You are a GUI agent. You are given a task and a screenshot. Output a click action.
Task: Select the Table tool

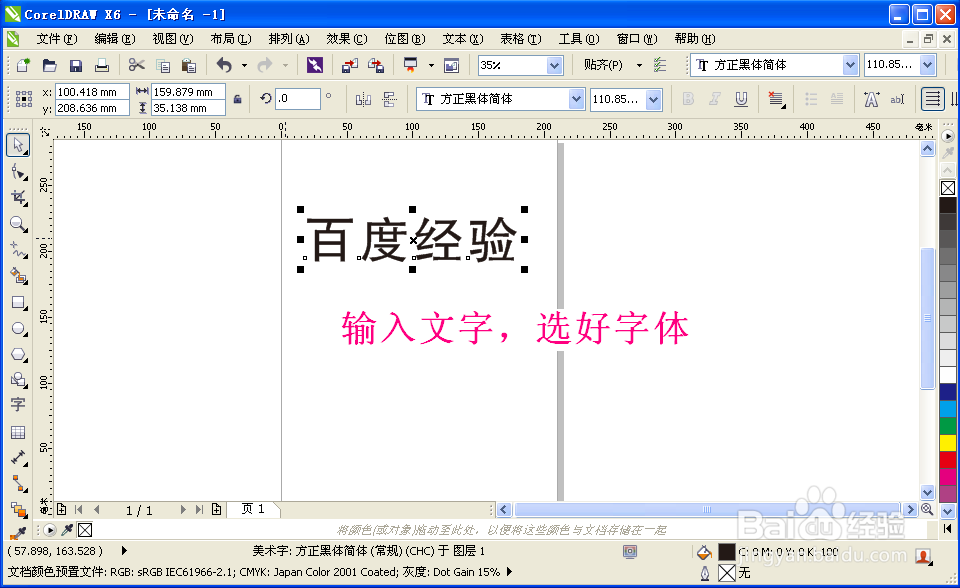[18, 432]
